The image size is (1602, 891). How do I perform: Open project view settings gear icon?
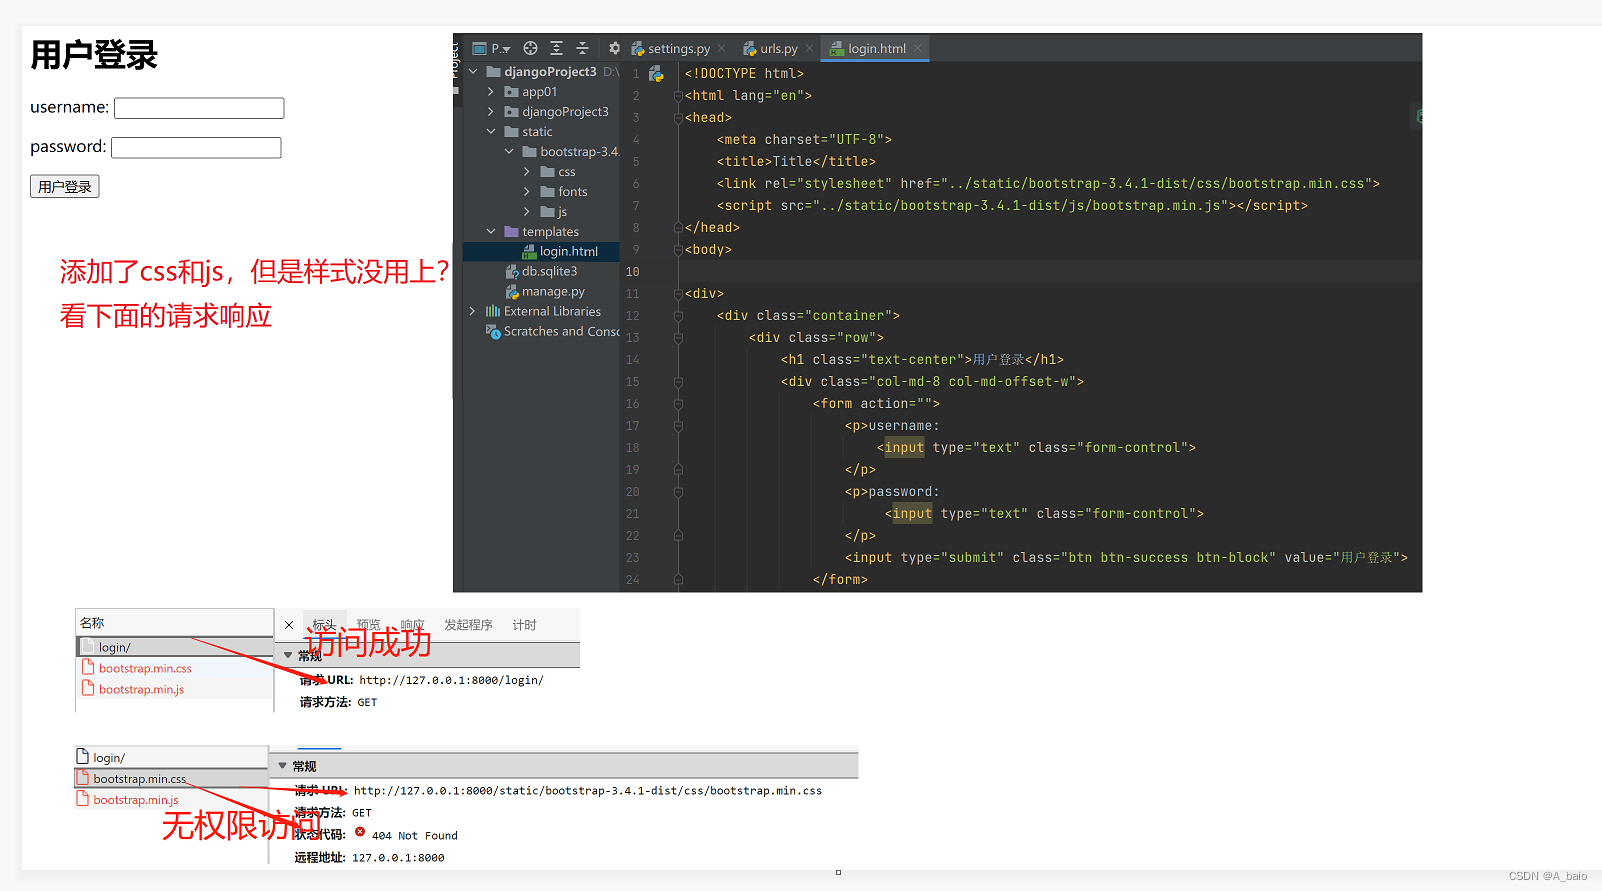tap(614, 48)
